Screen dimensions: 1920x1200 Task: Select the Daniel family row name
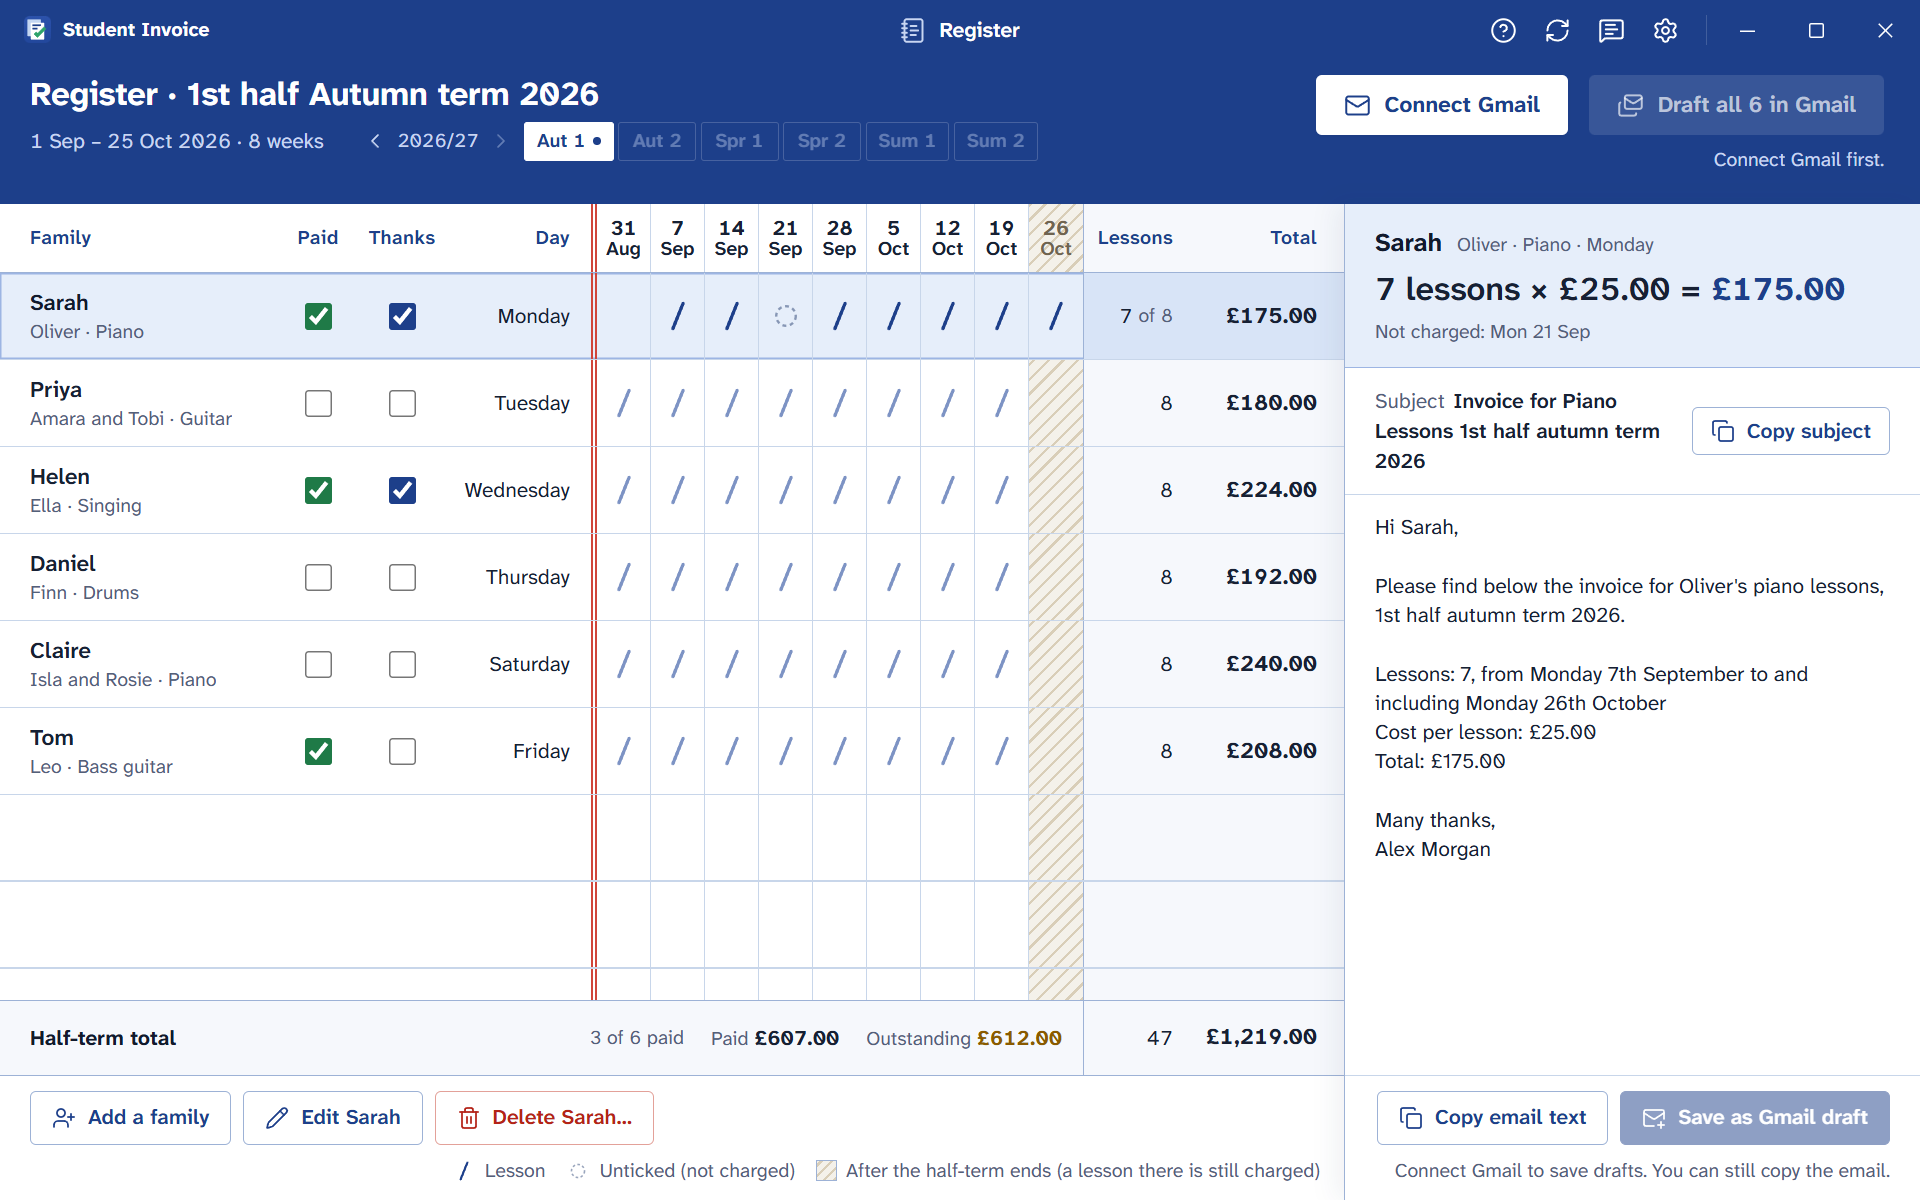pyautogui.click(x=63, y=564)
